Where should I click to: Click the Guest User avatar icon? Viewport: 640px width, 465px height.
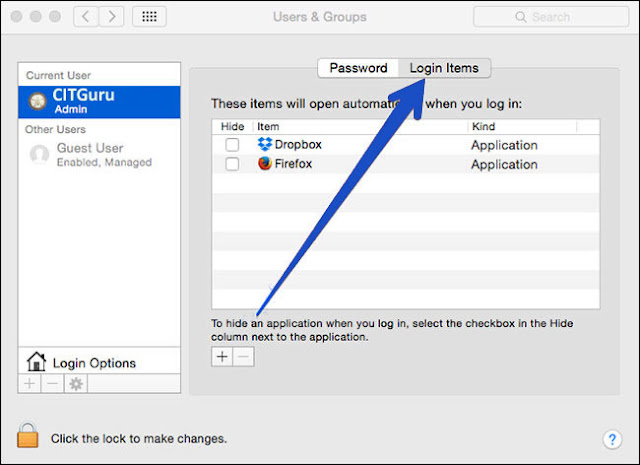[x=39, y=154]
